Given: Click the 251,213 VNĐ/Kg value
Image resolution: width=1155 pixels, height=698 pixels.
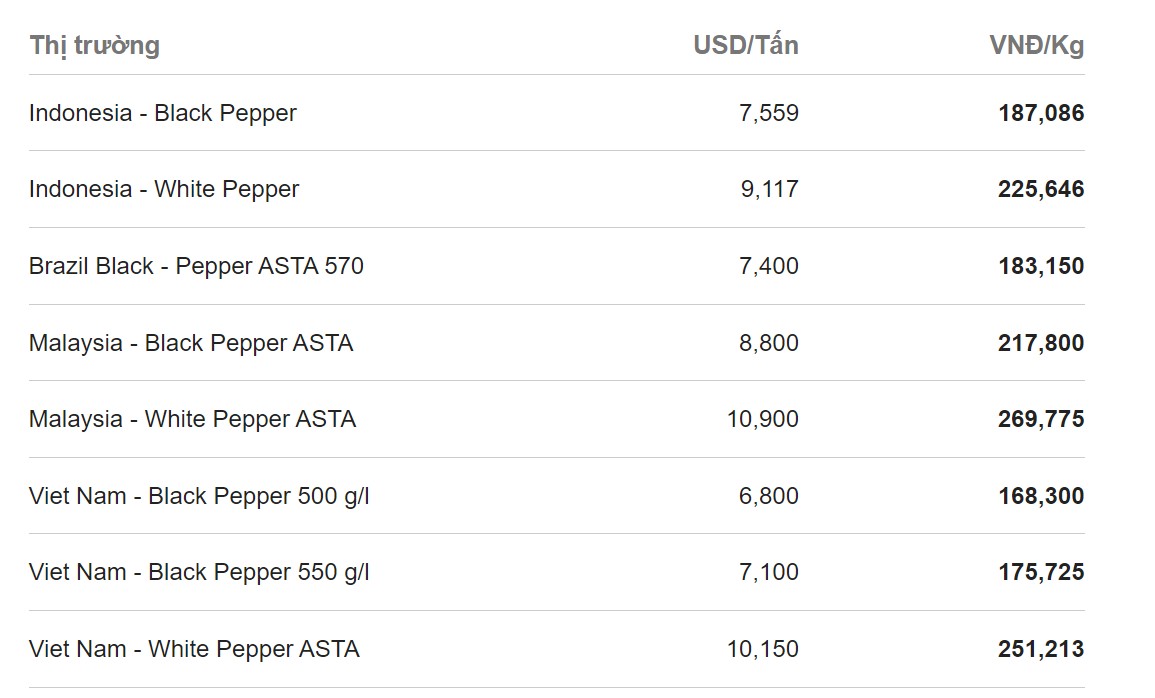Looking at the screenshot, I should pyautogui.click(x=1040, y=649).
